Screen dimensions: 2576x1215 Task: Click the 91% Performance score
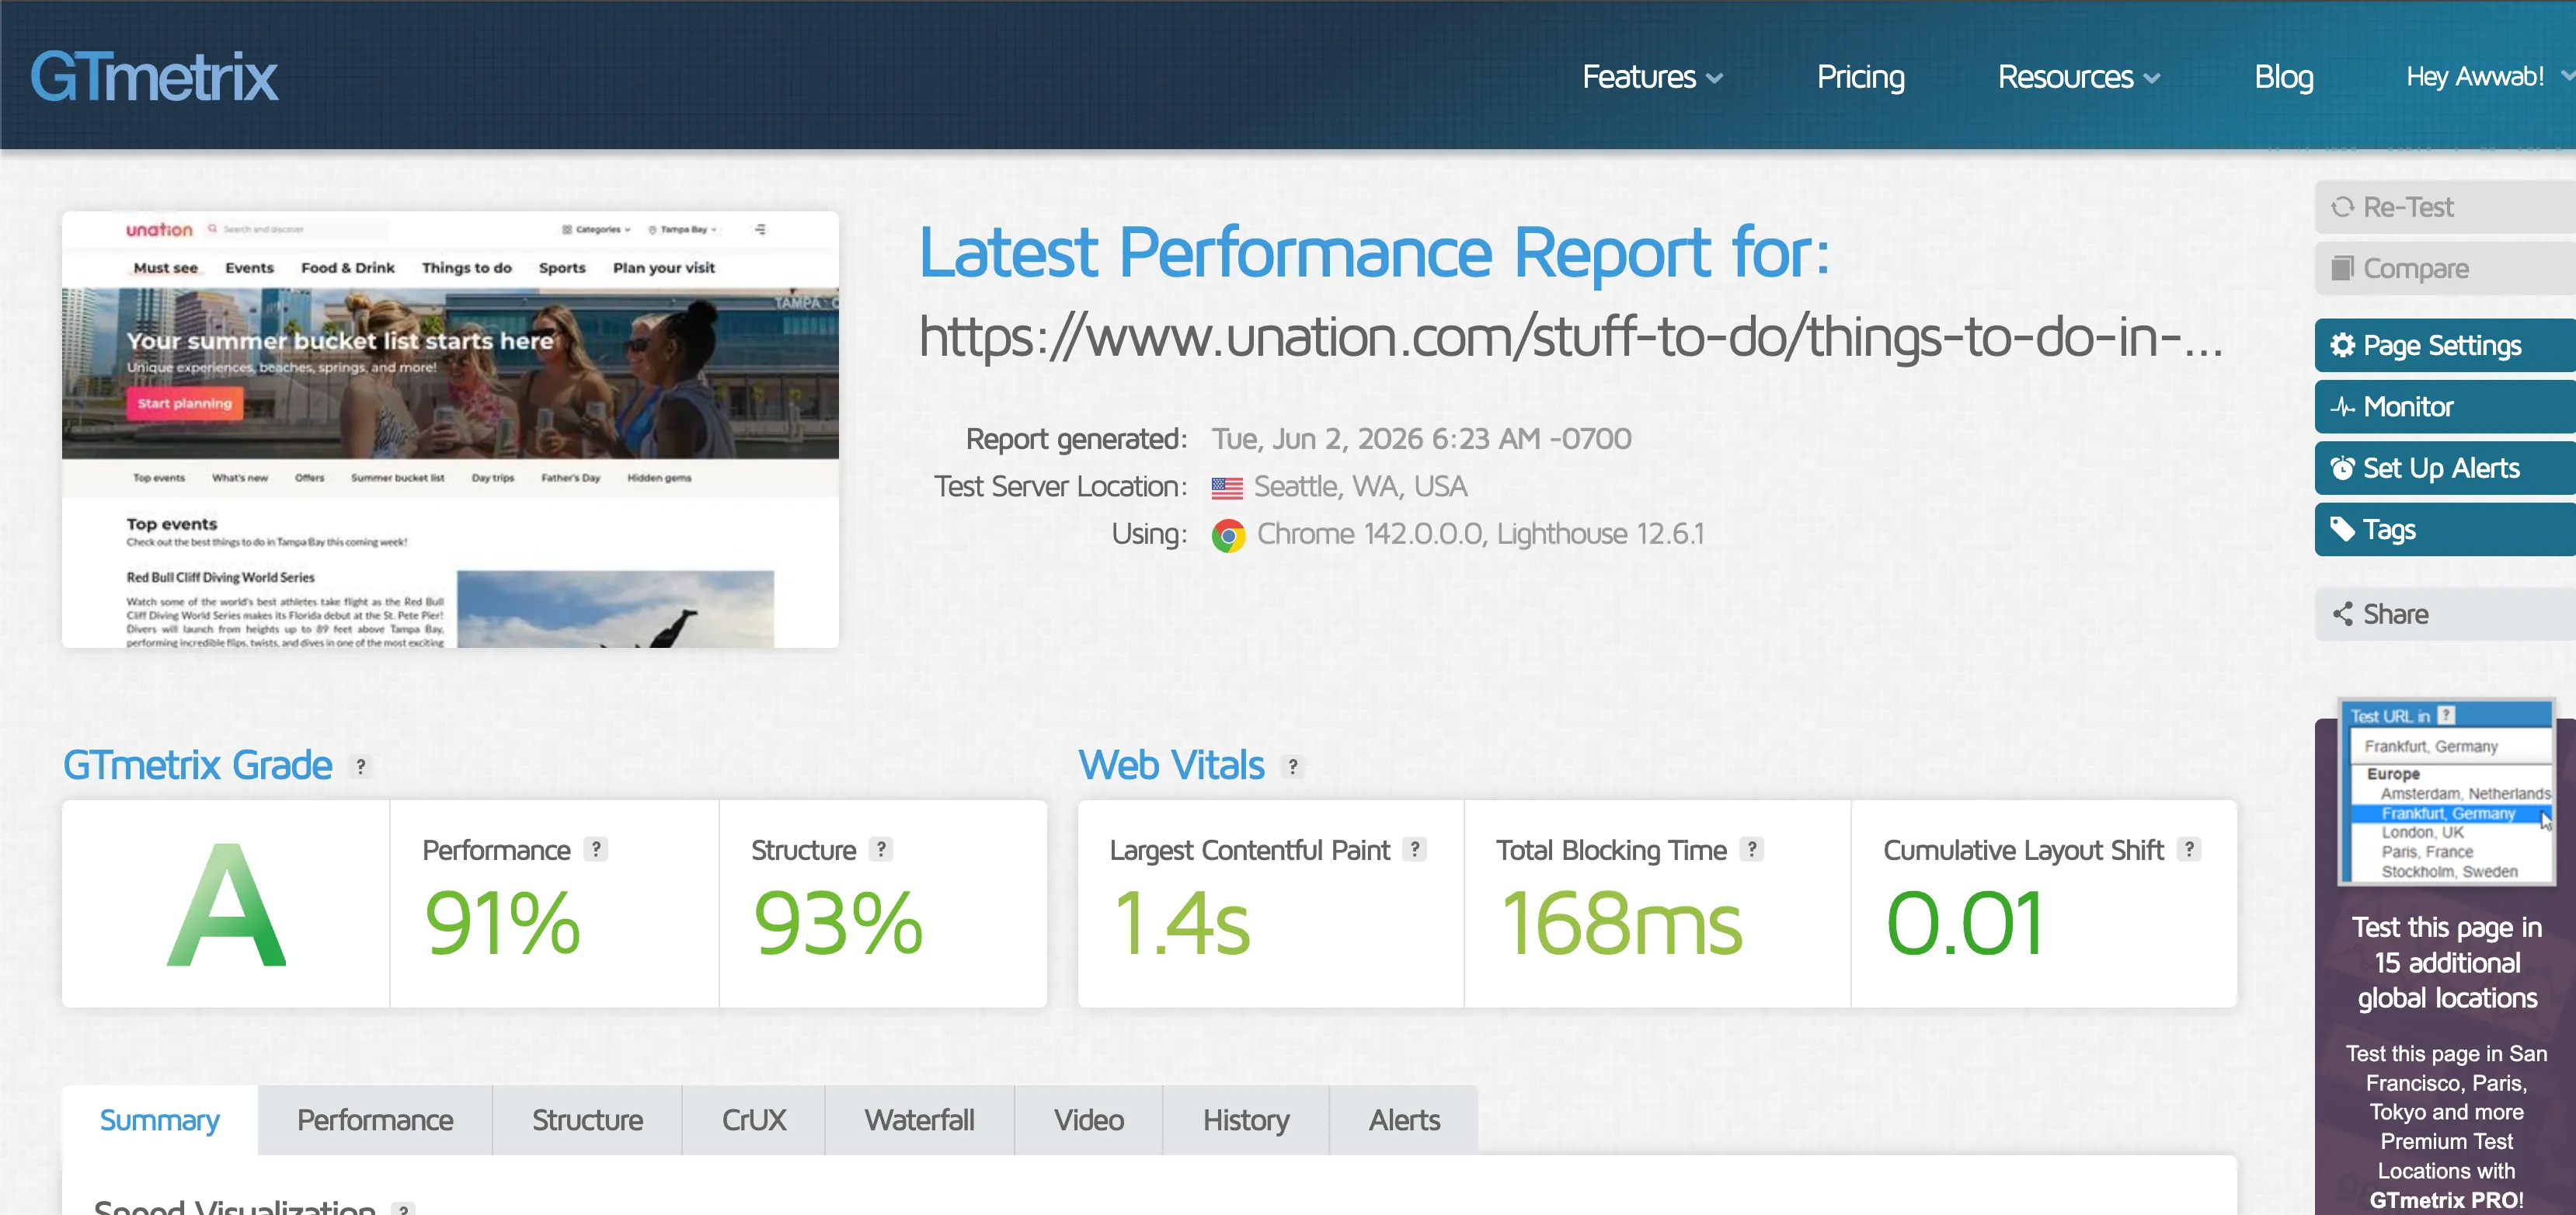coord(502,924)
